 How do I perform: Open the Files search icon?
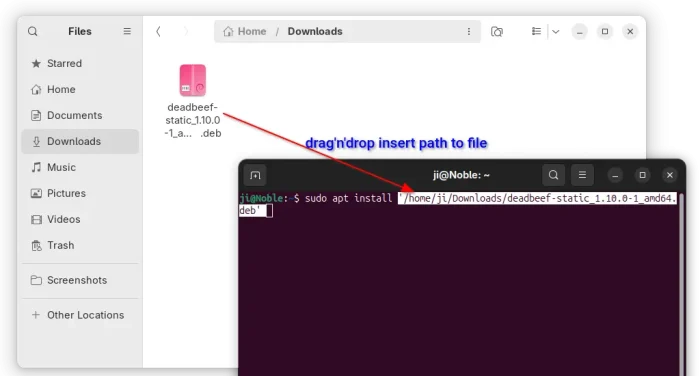[33, 31]
